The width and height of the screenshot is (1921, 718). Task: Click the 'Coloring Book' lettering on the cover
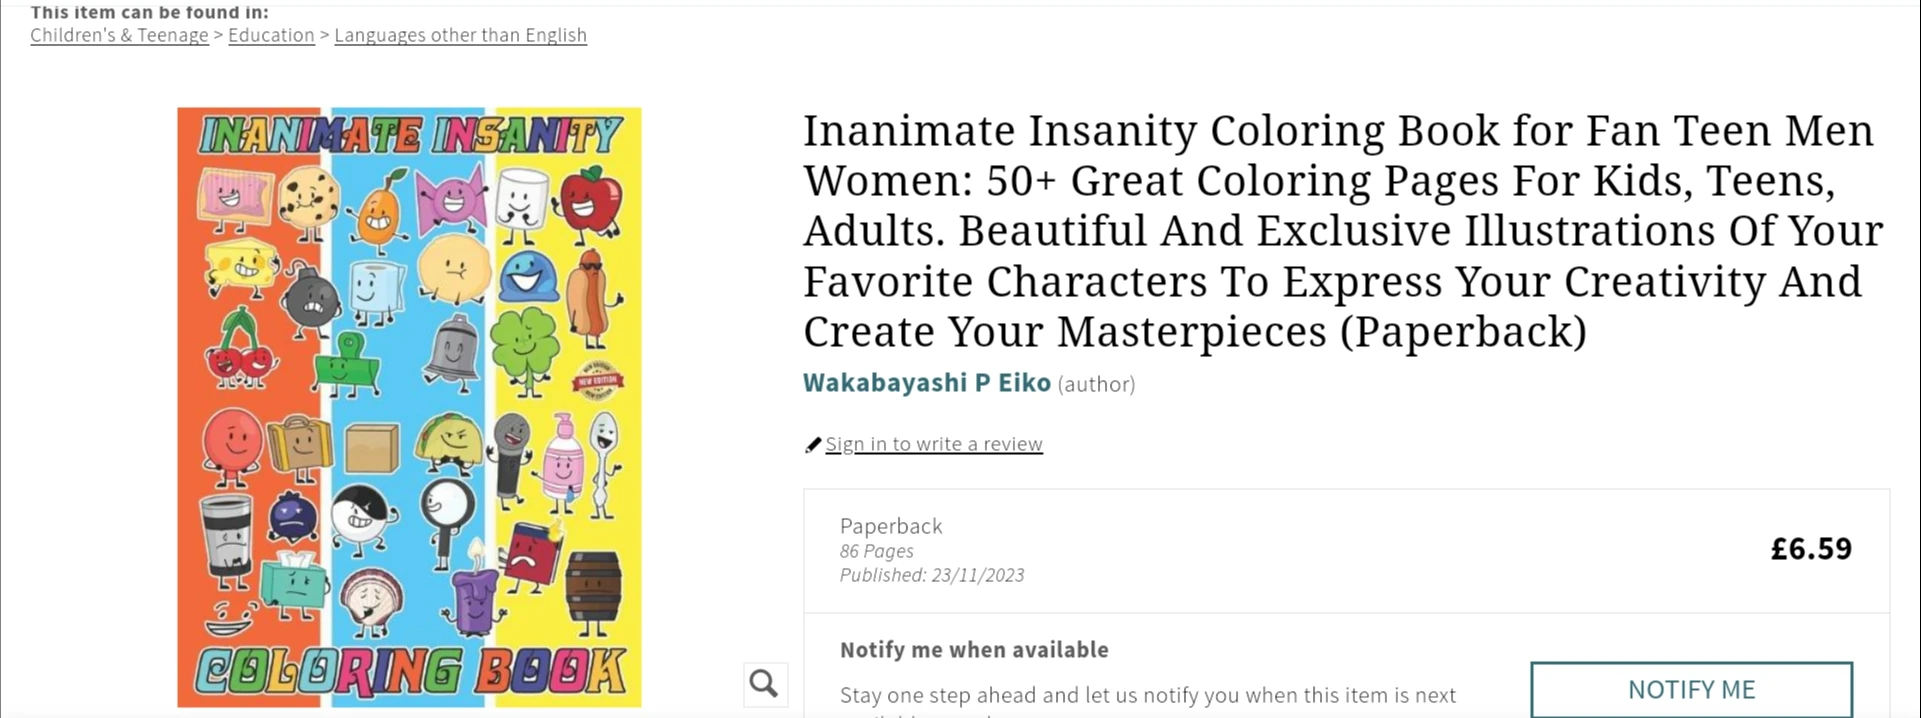409,672
